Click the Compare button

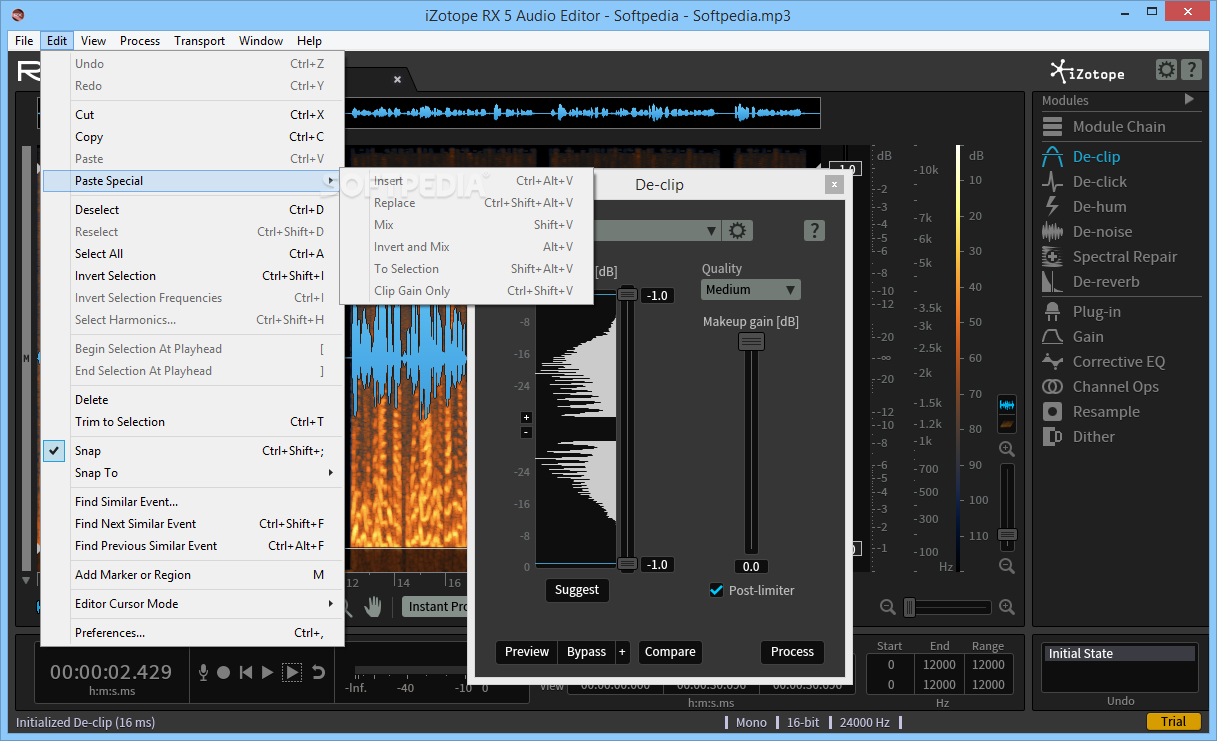point(670,652)
